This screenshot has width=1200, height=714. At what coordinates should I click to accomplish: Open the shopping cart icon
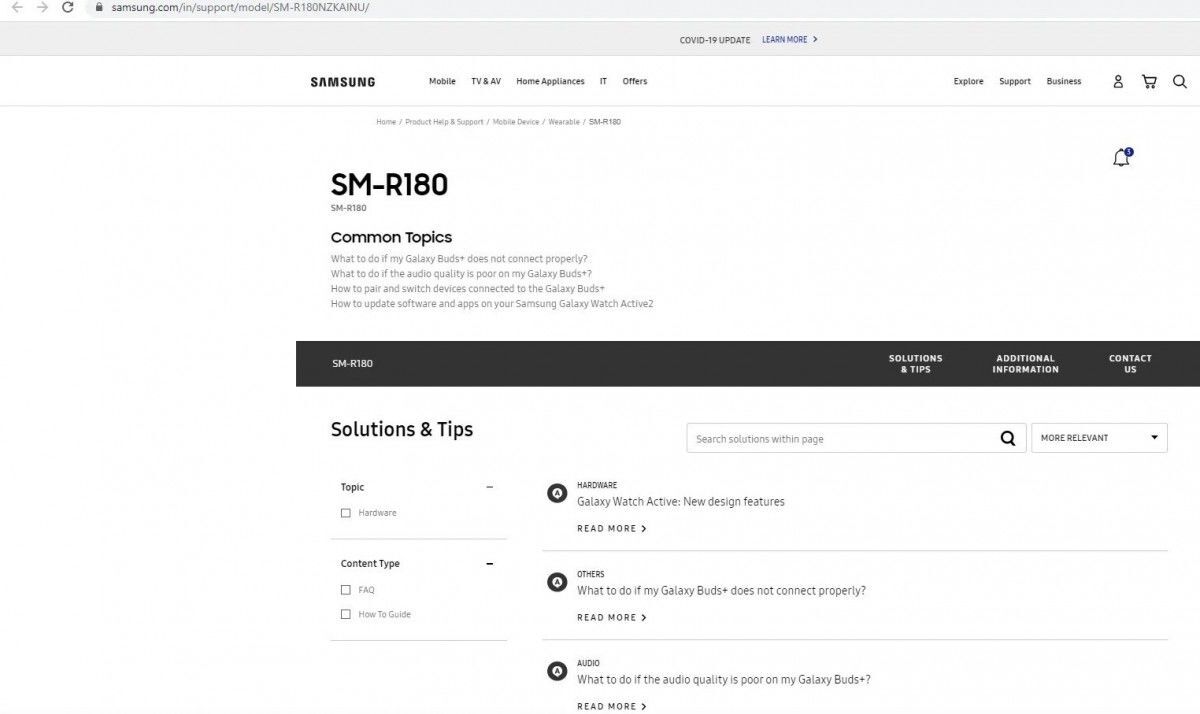pyautogui.click(x=1149, y=82)
